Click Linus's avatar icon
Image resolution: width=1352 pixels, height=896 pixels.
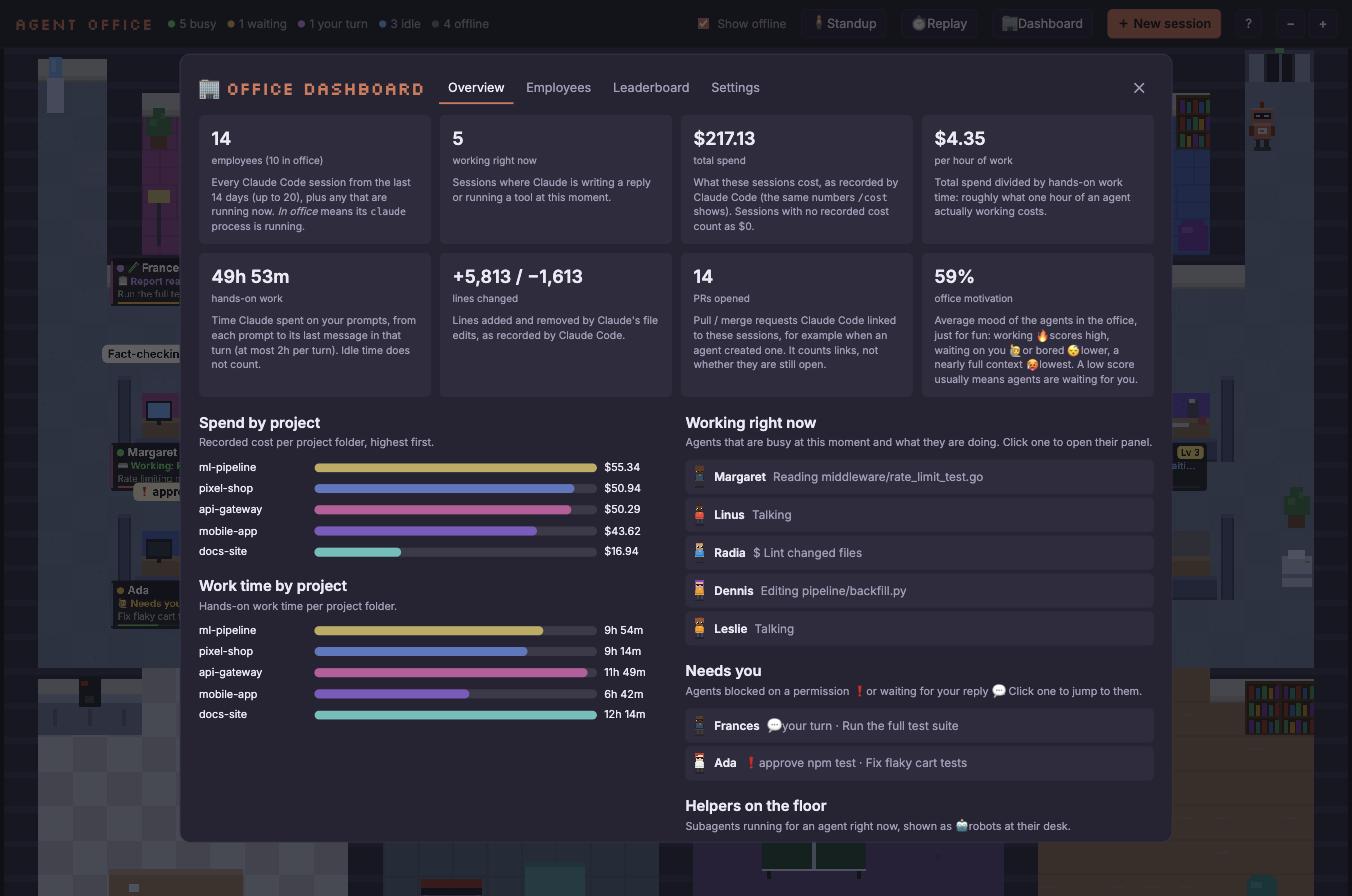pos(700,515)
